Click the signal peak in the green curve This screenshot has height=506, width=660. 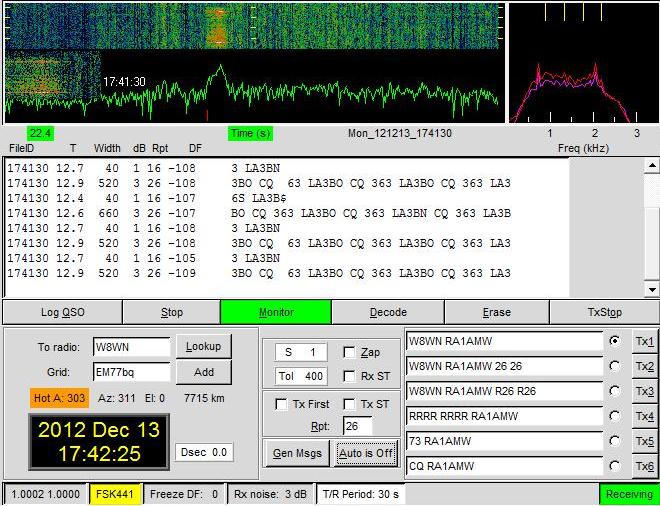220,67
